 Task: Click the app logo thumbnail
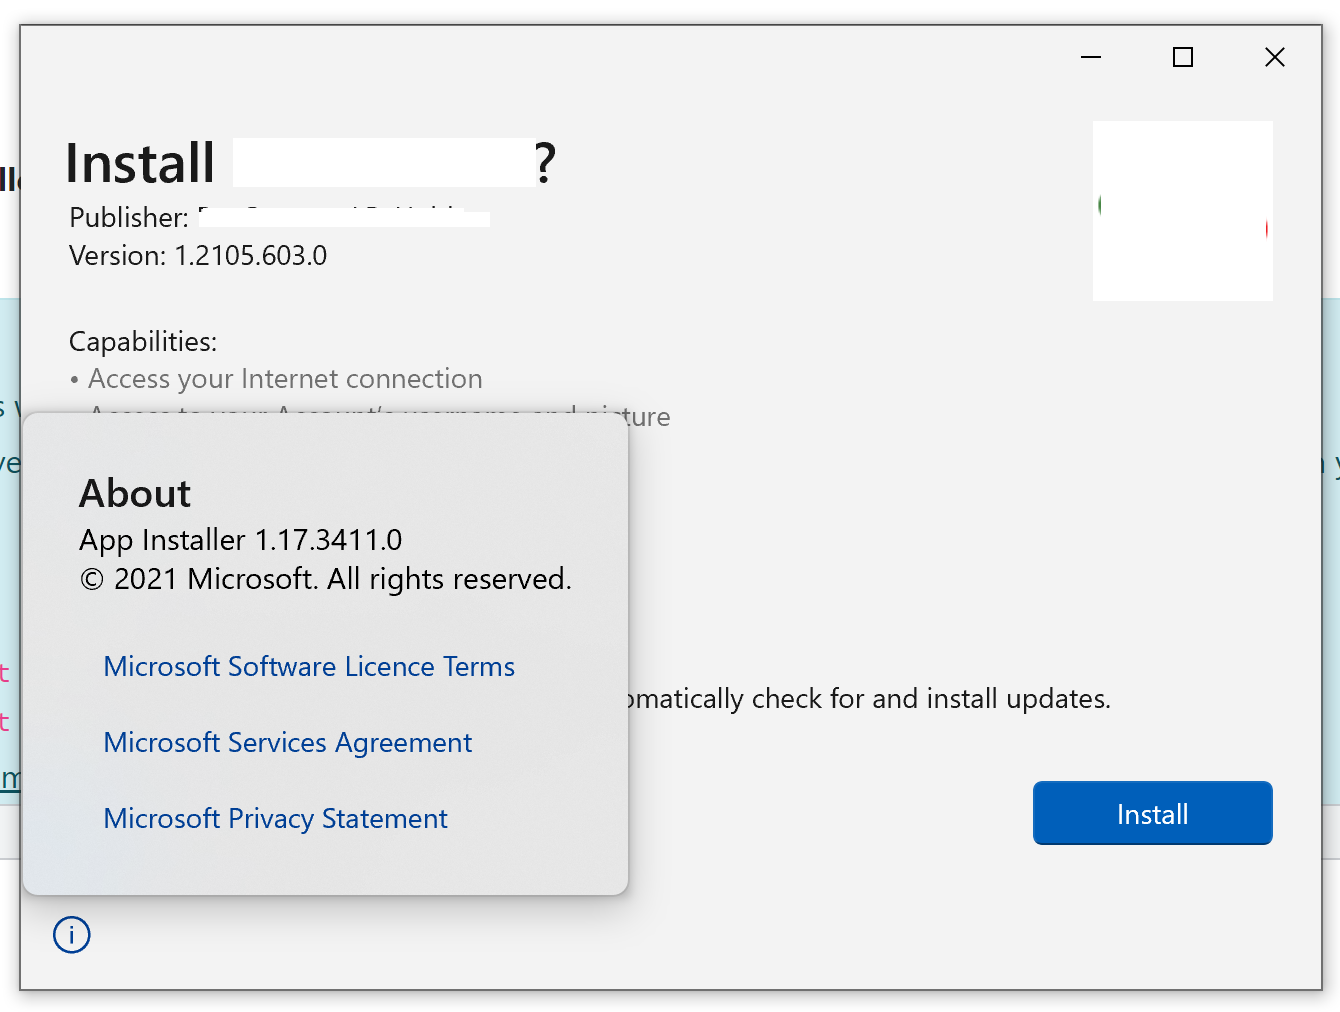pyautogui.click(x=1183, y=211)
